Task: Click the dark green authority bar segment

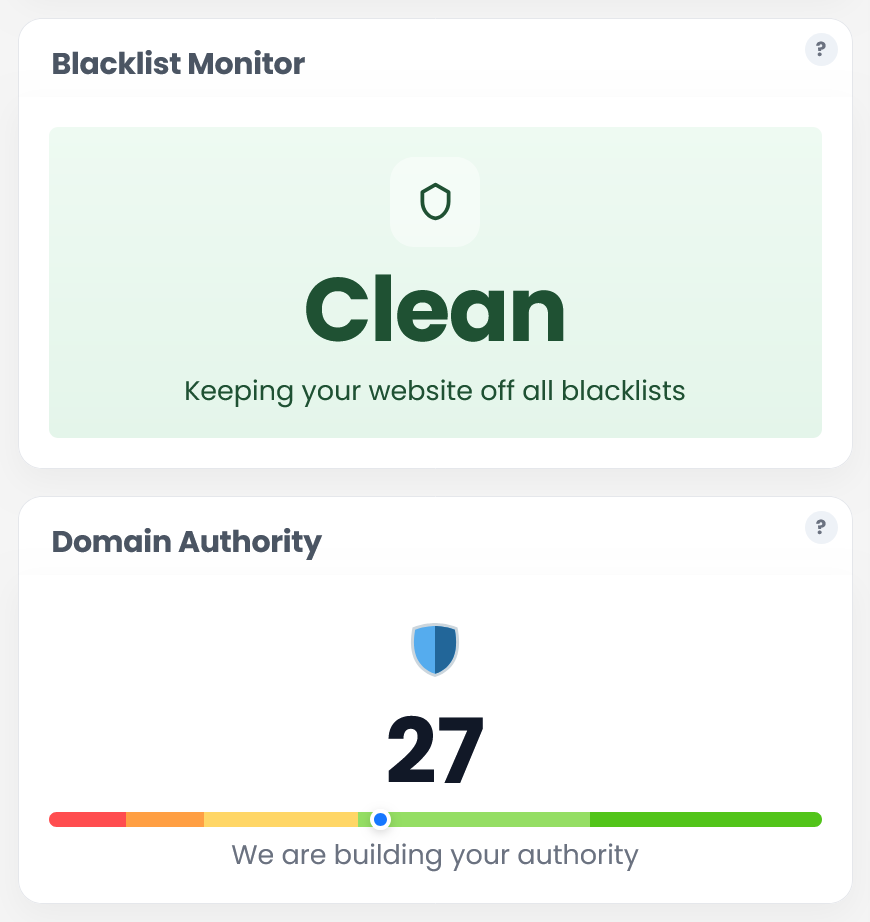Action: click(x=706, y=819)
